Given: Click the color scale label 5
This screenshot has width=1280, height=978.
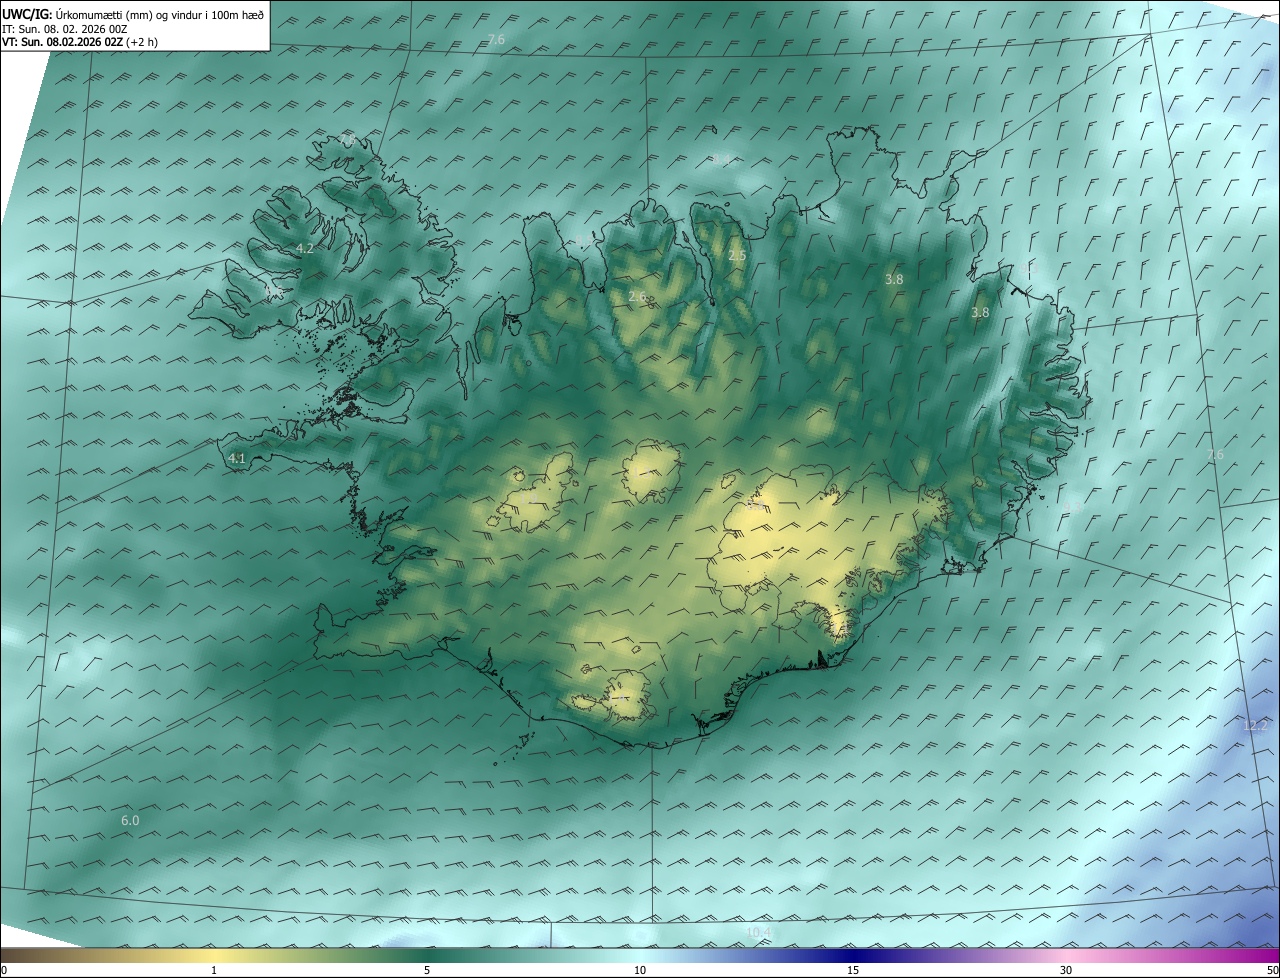Looking at the screenshot, I should pyautogui.click(x=427, y=970).
